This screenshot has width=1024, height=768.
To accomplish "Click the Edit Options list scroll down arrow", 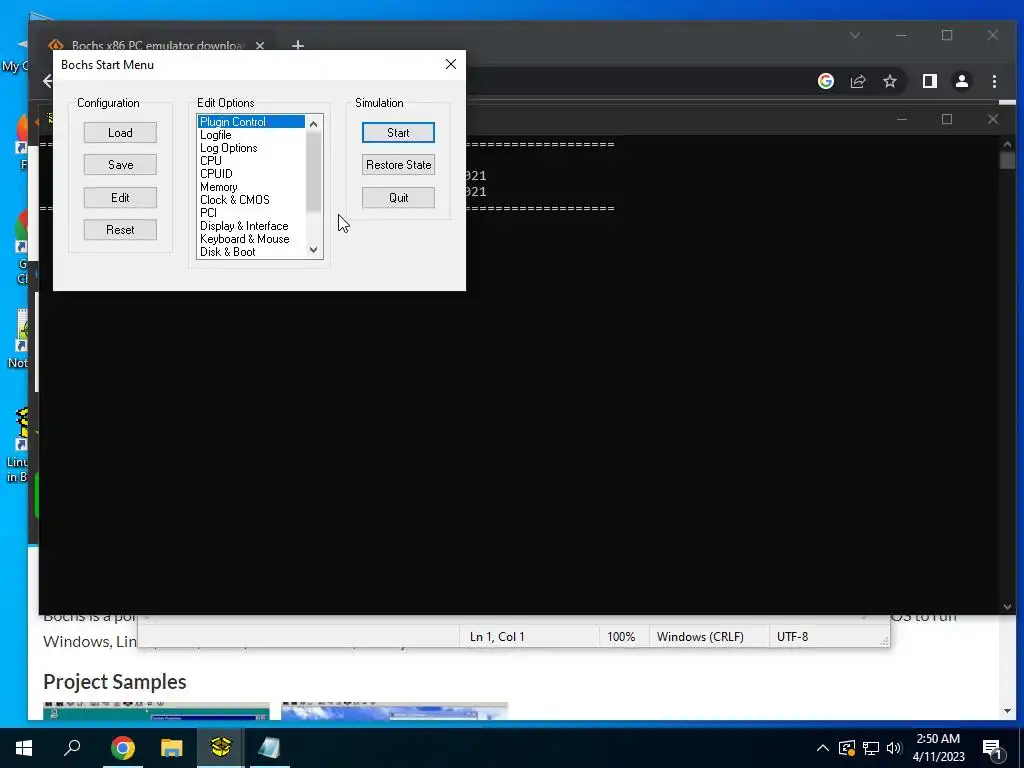I will tap(313, 249).
